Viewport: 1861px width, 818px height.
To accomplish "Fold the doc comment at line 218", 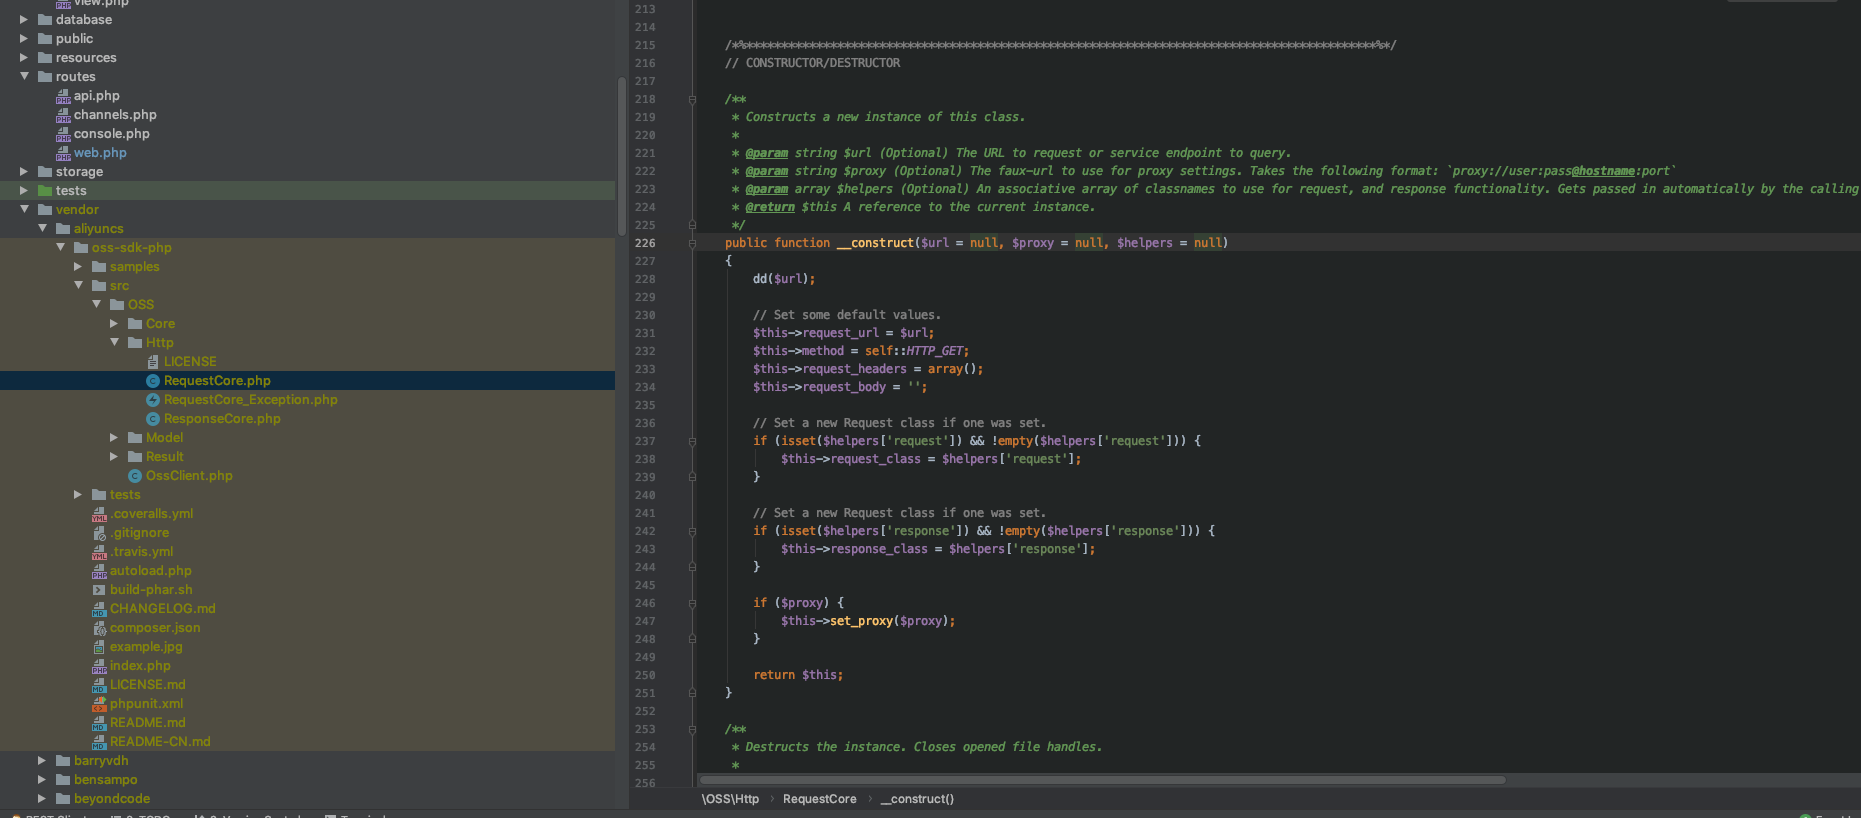I will click(x=692, y=99).
